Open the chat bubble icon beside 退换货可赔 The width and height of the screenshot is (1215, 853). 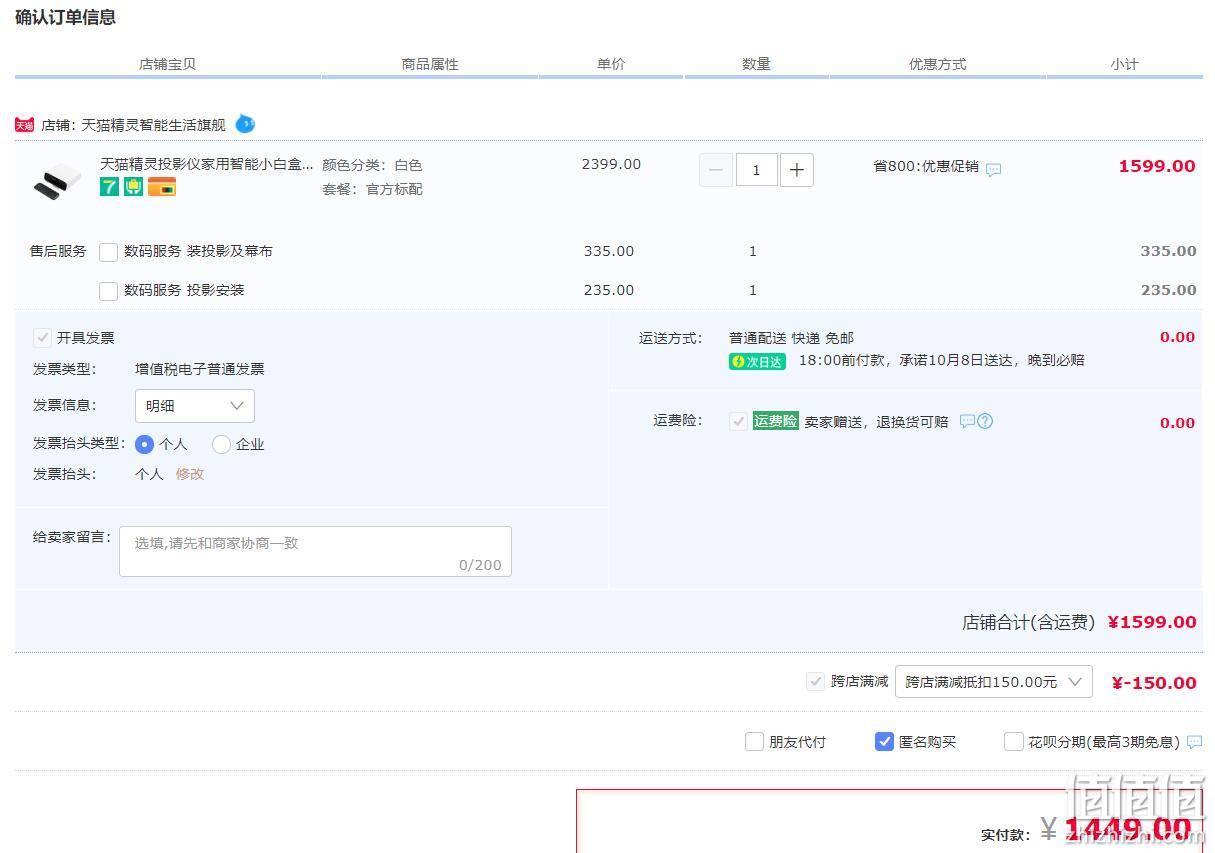(967, 422)
